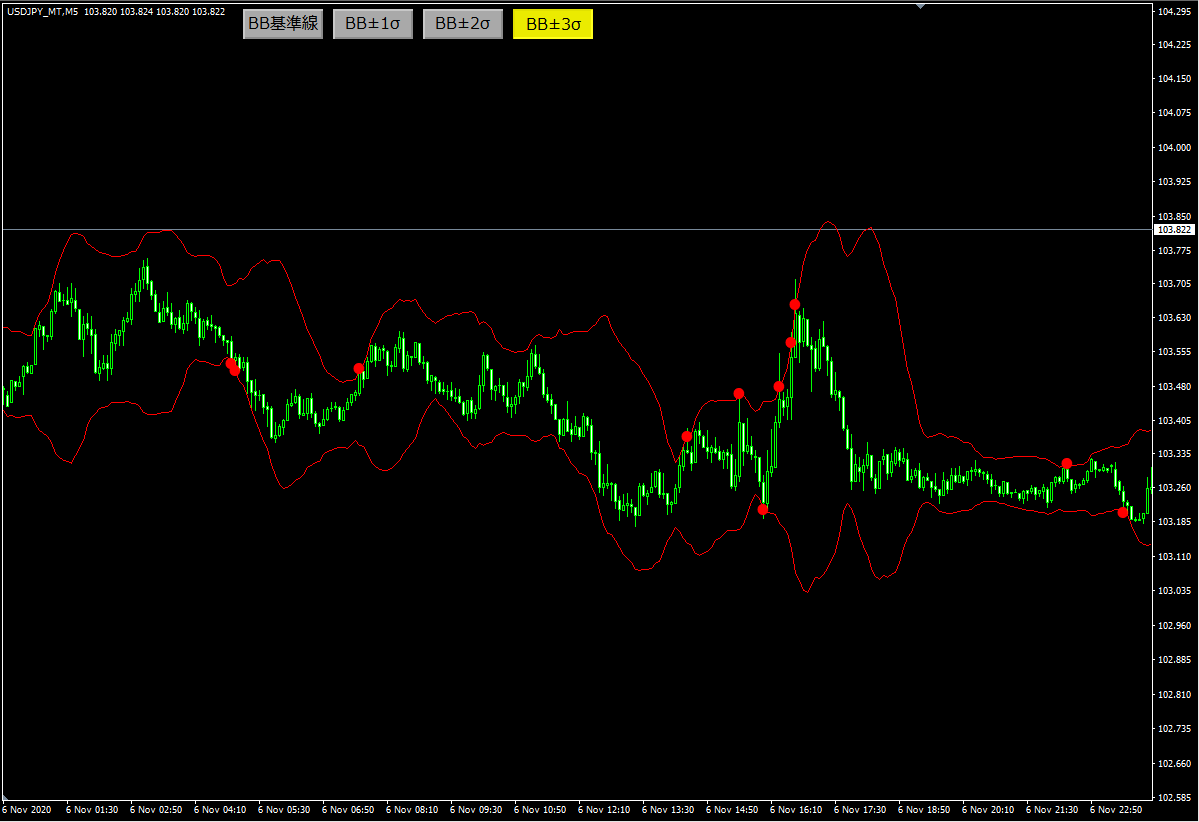
Task: Click price scale label 104.000
Action: (1174, 148)
